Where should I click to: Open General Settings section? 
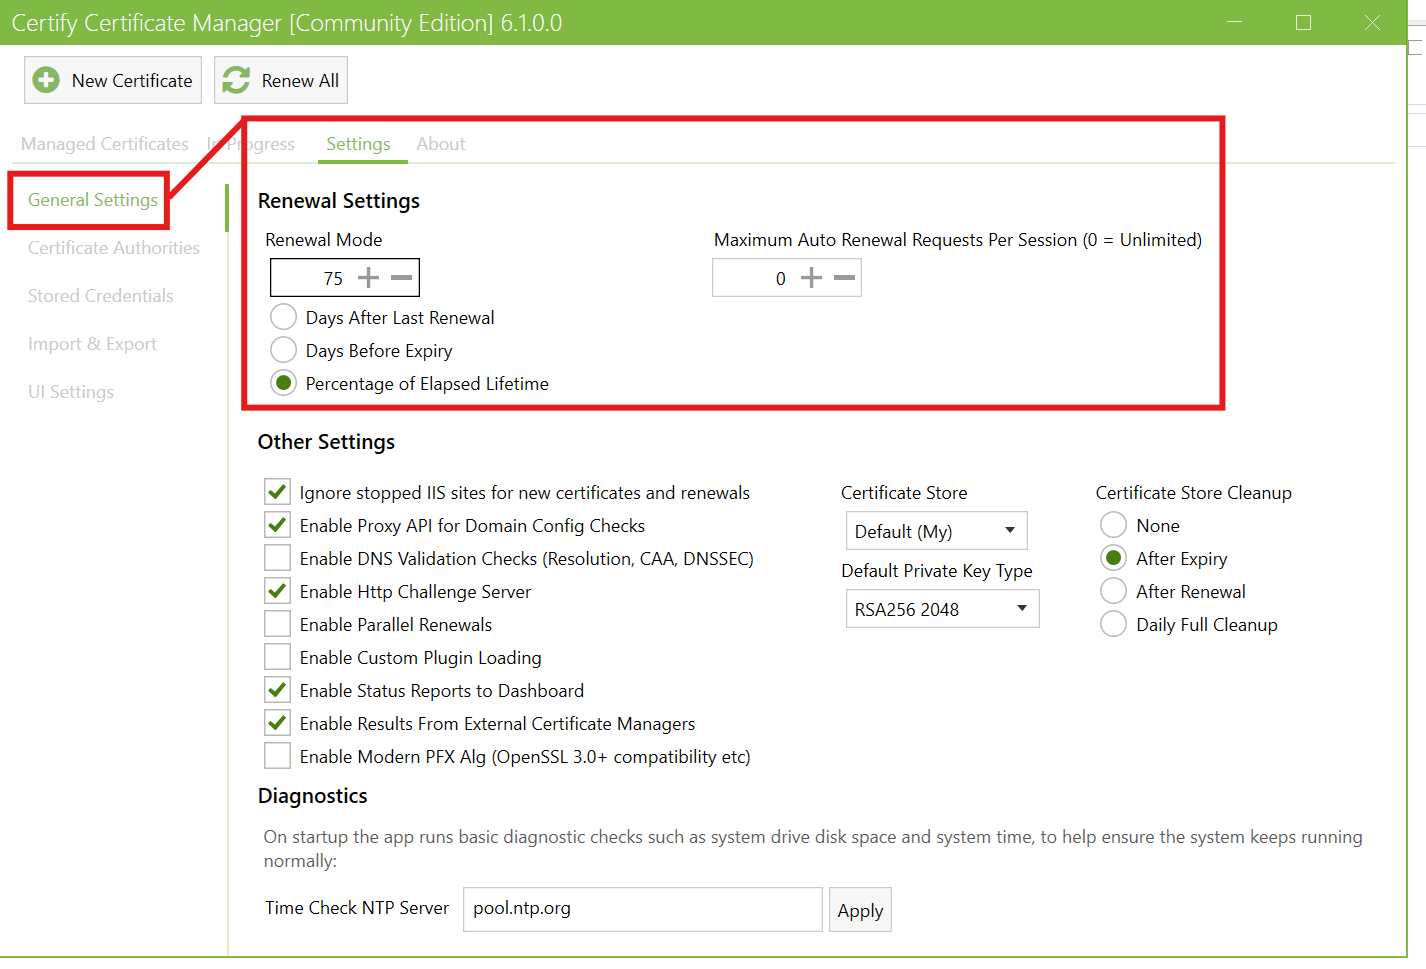click(93, 200)
